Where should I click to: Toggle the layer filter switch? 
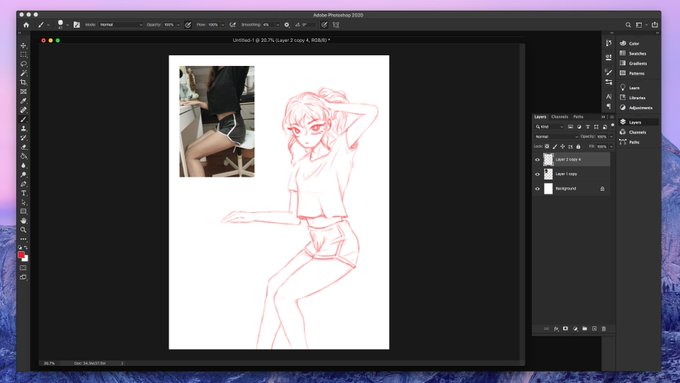612,125
